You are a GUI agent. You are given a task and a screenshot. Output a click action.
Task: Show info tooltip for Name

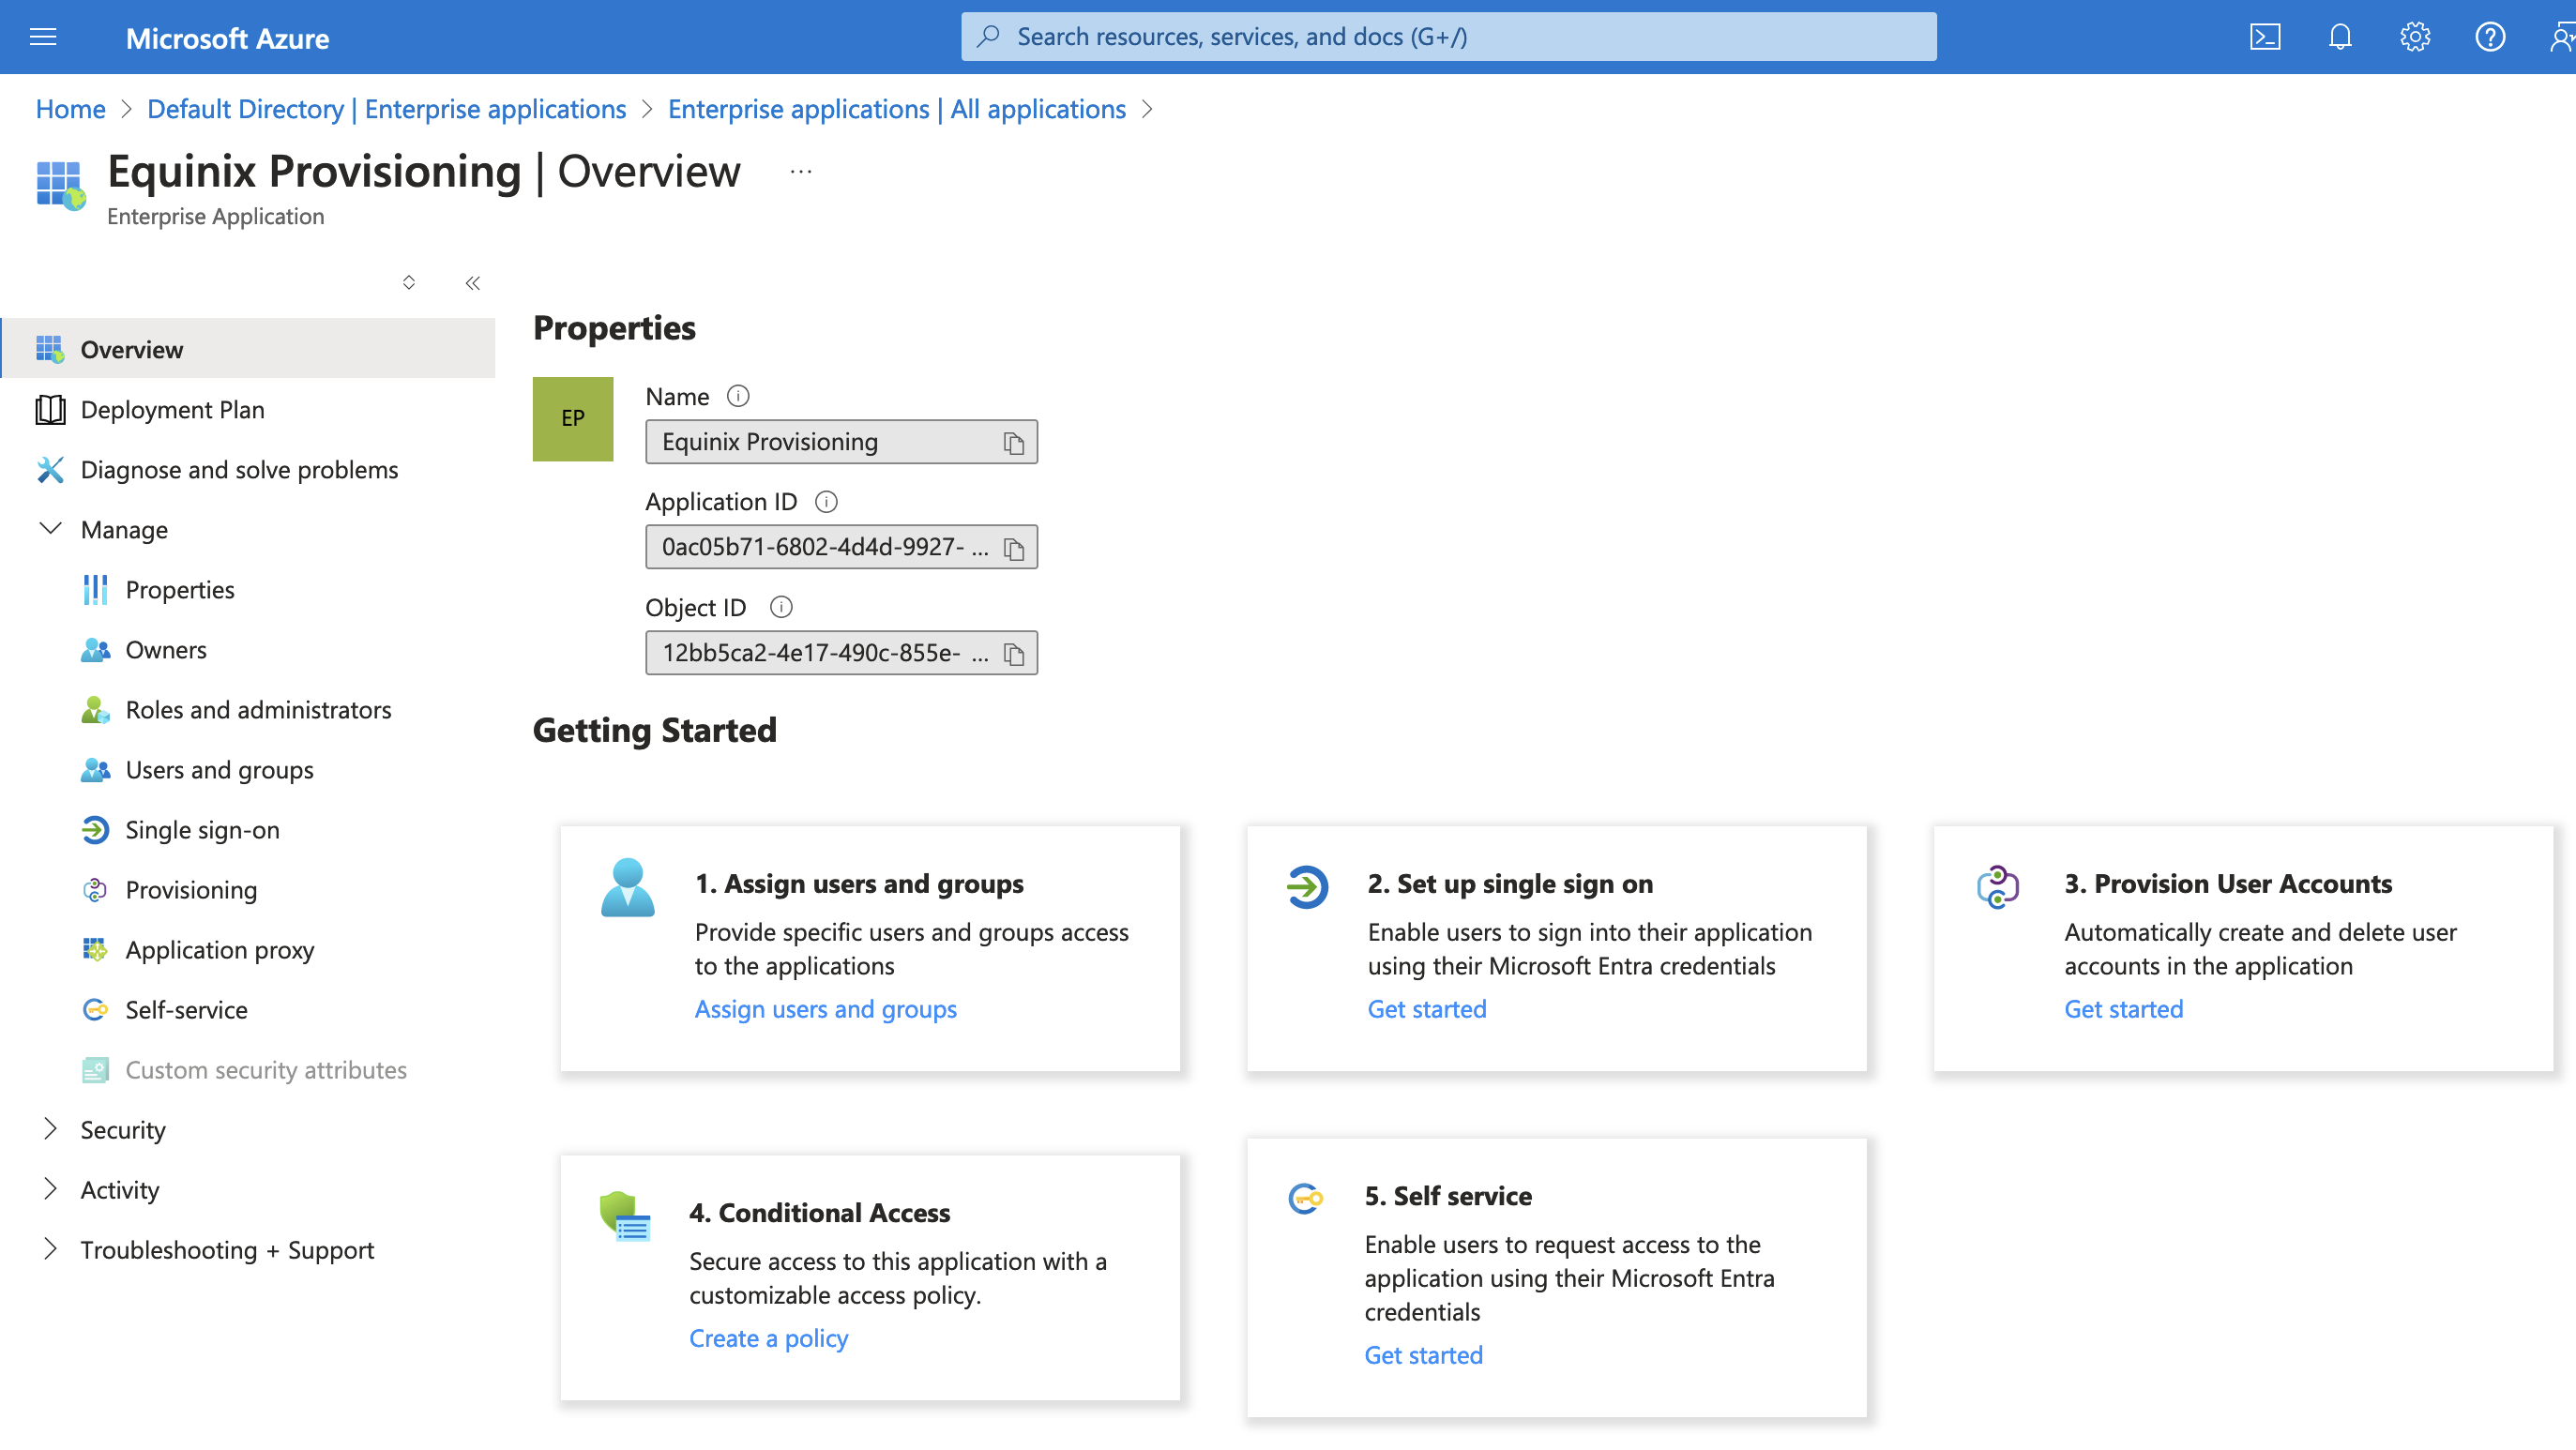(738, 397)
